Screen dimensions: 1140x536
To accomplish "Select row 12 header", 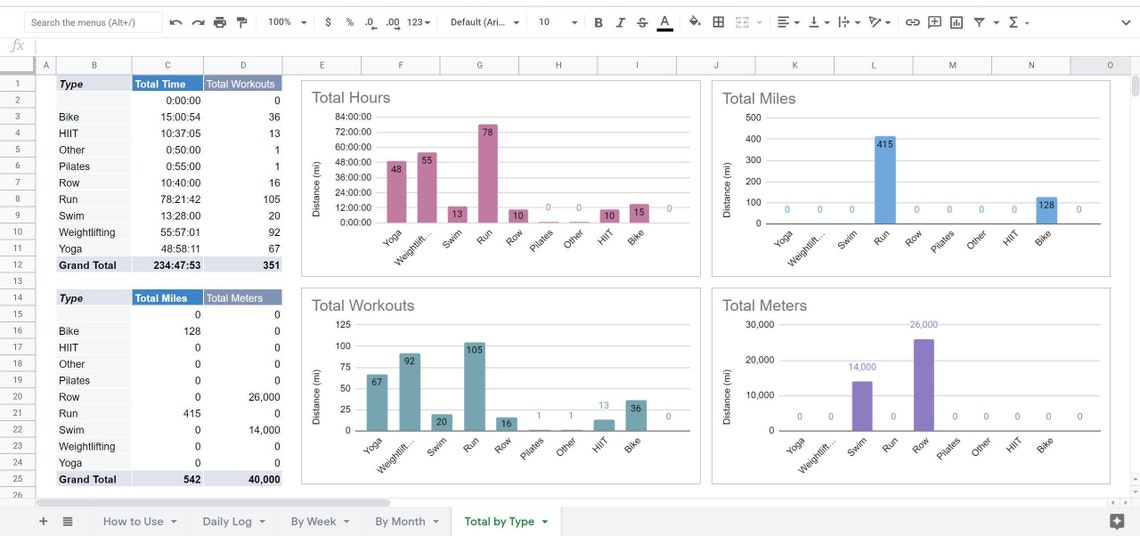I will click(17, 265).
